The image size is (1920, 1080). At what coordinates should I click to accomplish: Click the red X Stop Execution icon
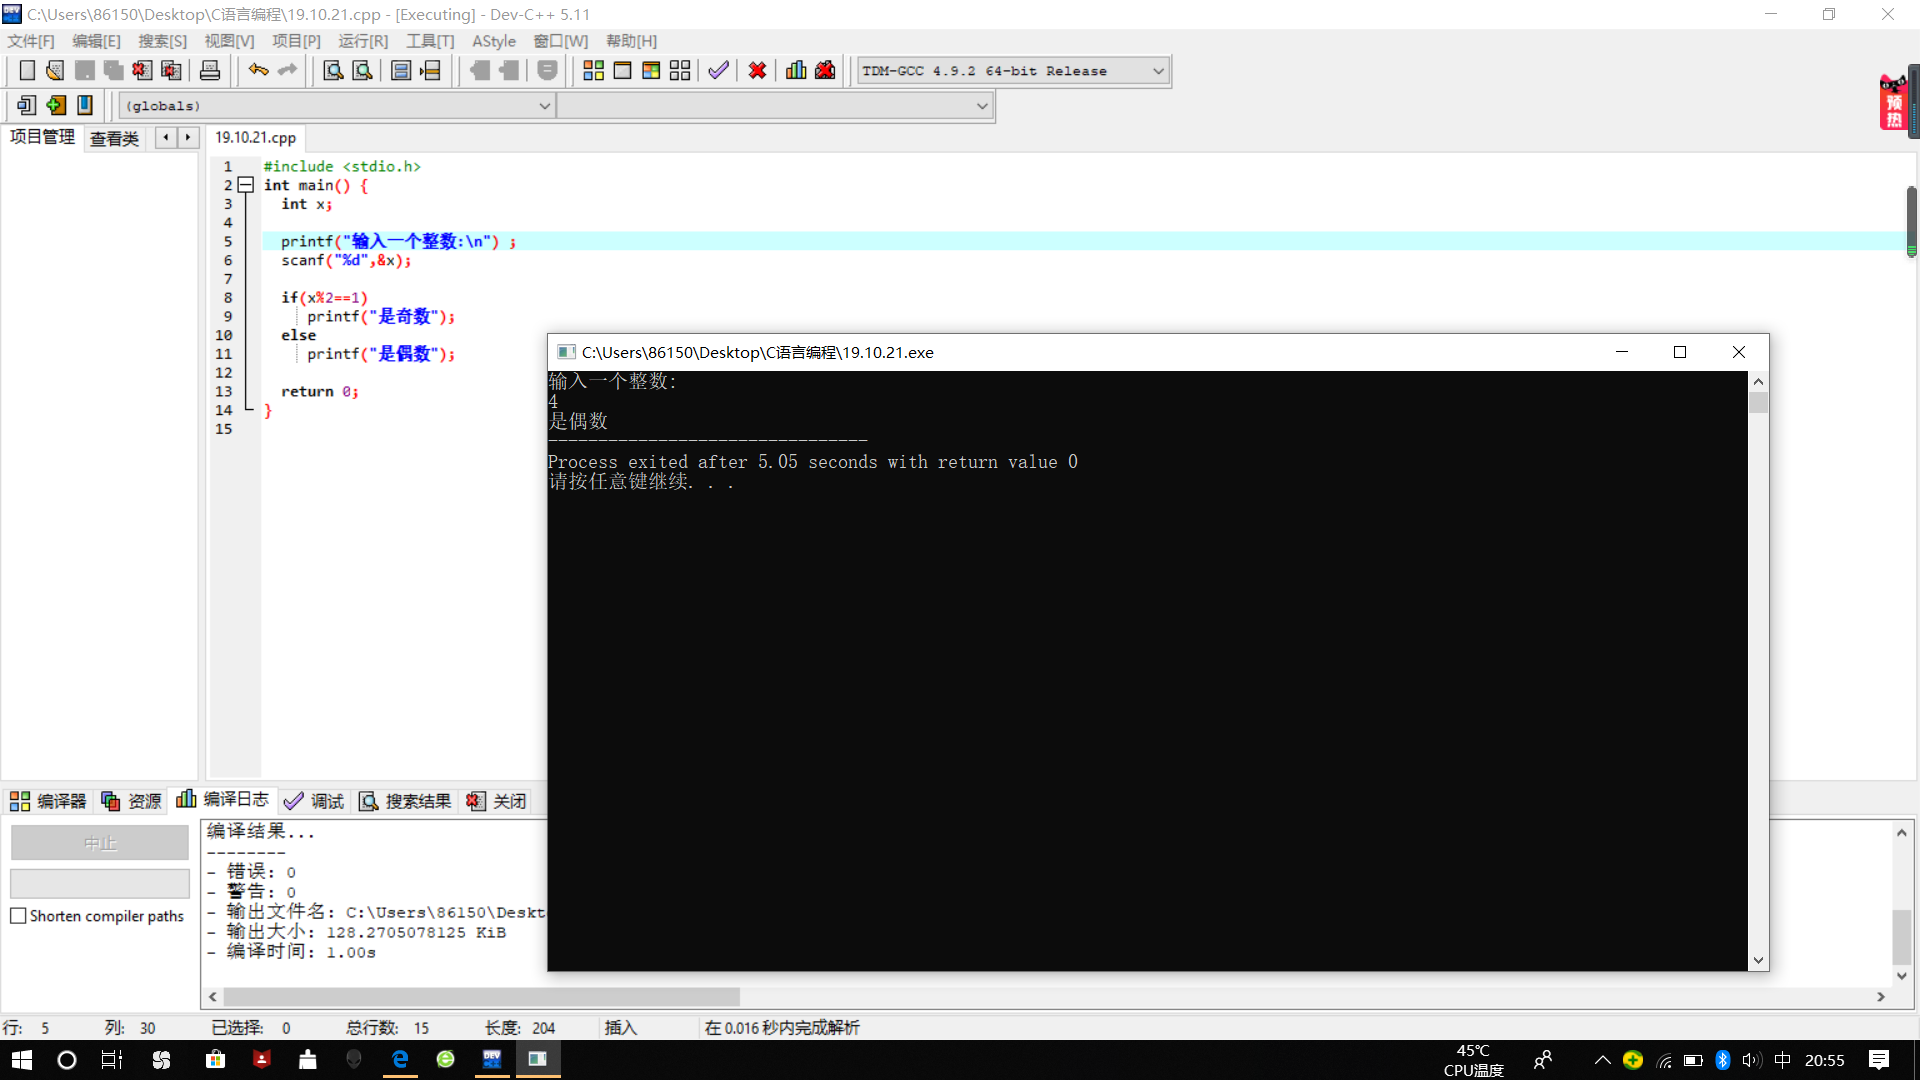(x=757, y=70)
